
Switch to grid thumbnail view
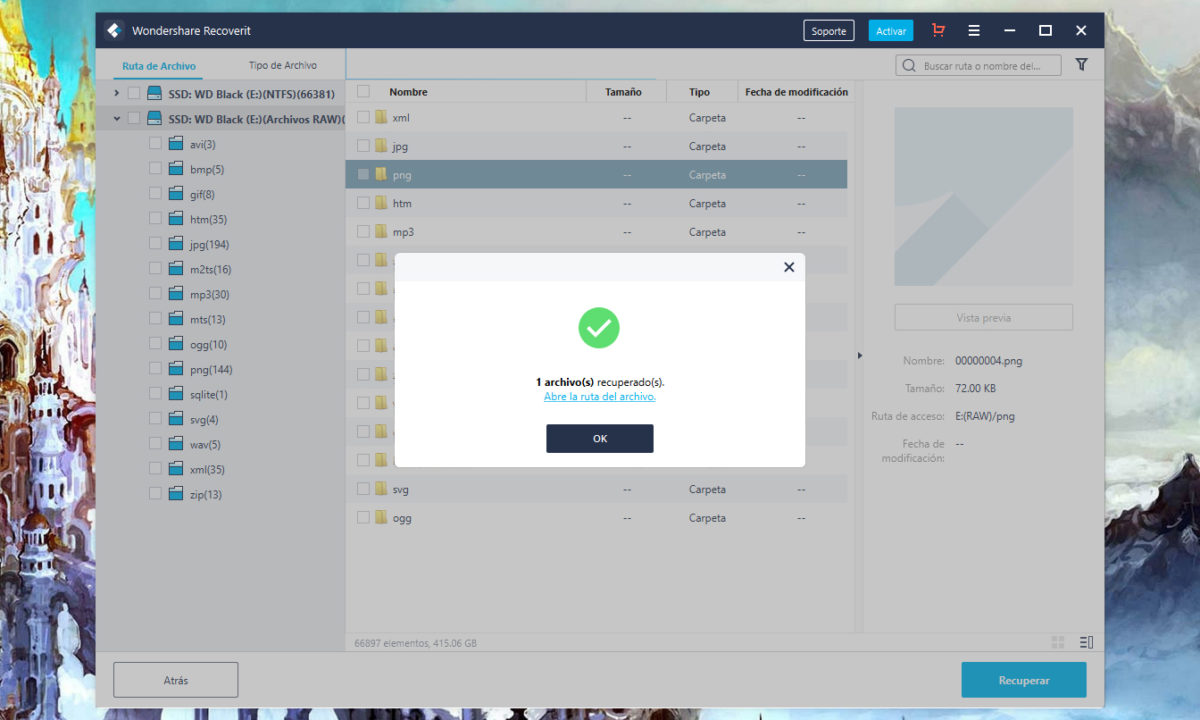coord(1058,642)
